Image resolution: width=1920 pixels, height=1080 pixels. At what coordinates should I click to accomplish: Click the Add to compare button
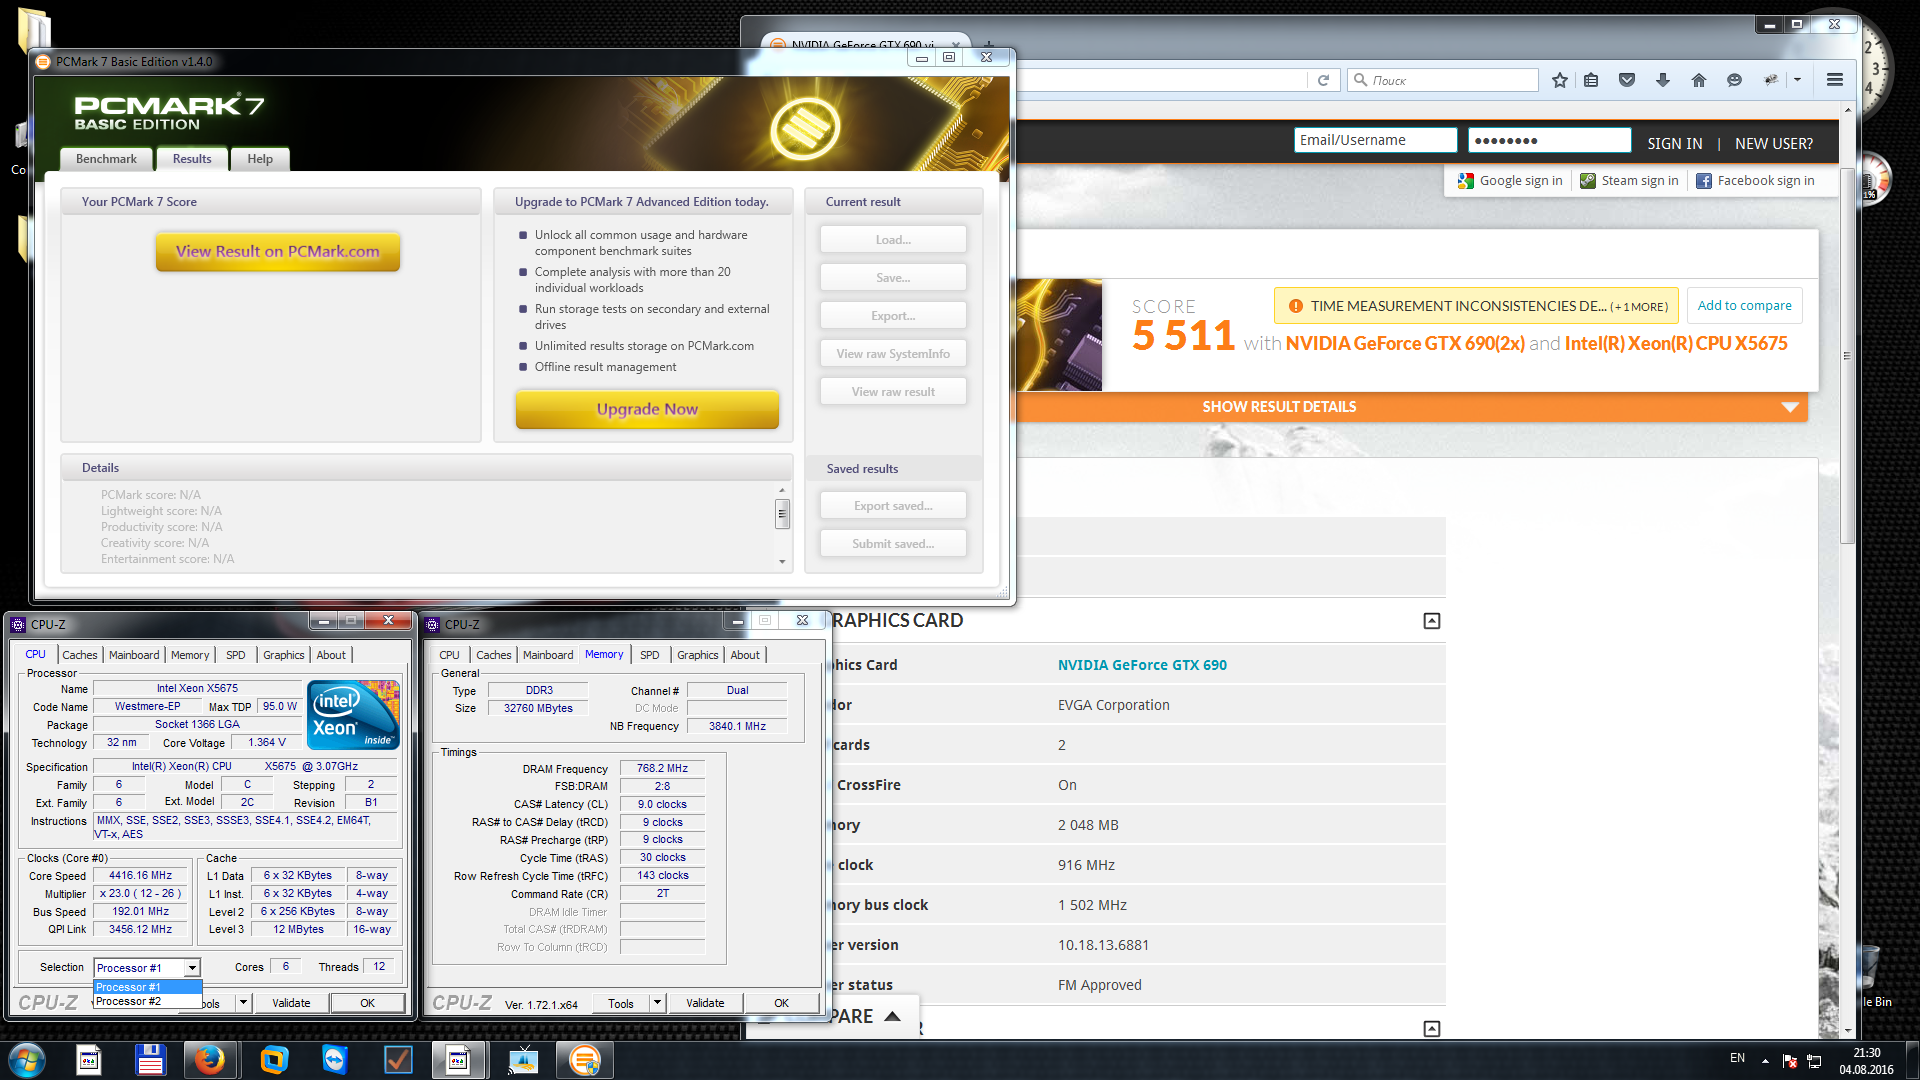[1744, 306]
